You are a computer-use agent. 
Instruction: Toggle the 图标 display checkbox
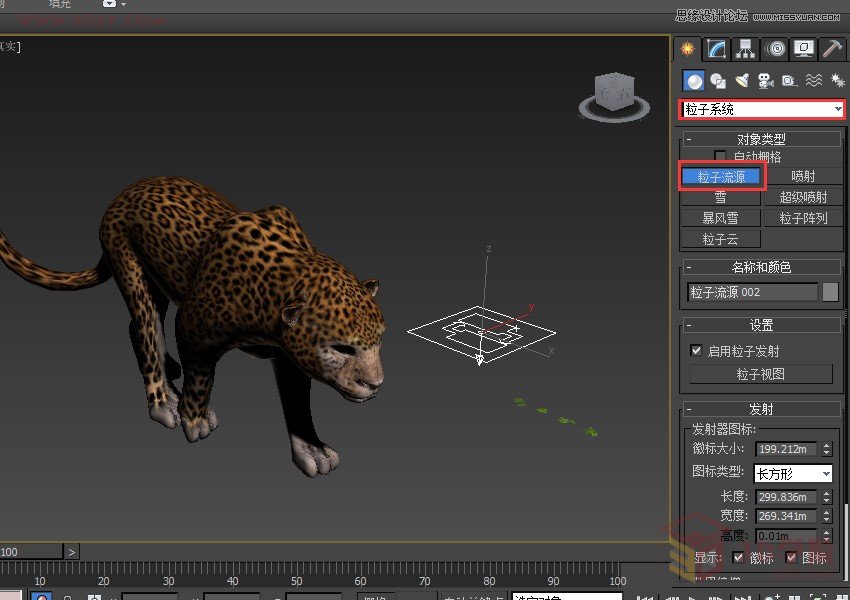[791, 557]
